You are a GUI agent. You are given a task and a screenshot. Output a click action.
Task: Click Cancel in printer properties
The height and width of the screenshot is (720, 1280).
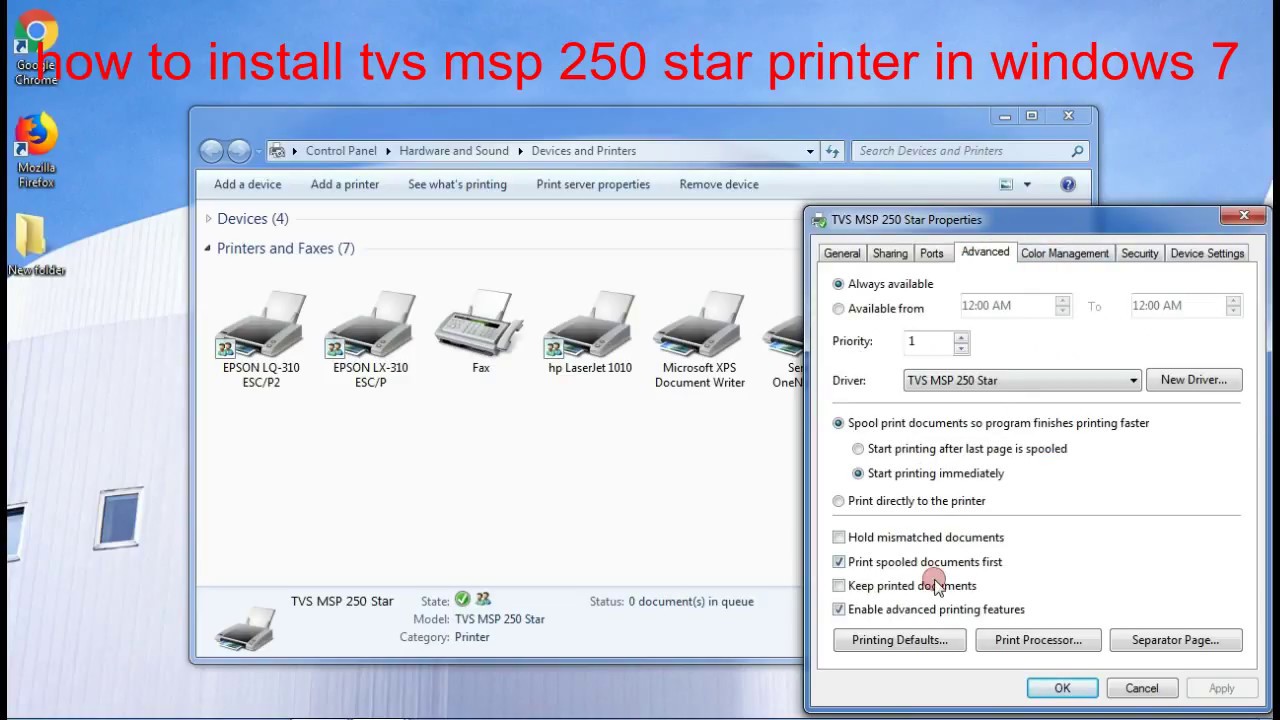pos(1142,688)
